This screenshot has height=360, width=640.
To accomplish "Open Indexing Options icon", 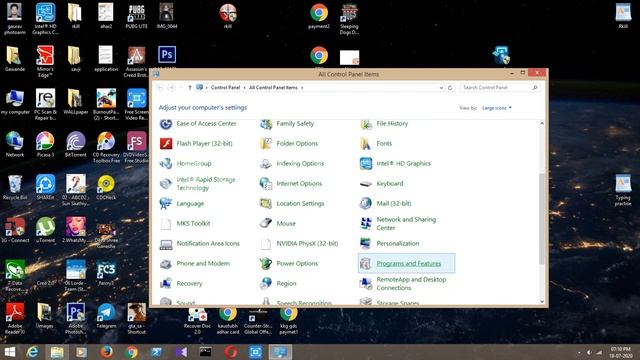I will pos(266,164).
